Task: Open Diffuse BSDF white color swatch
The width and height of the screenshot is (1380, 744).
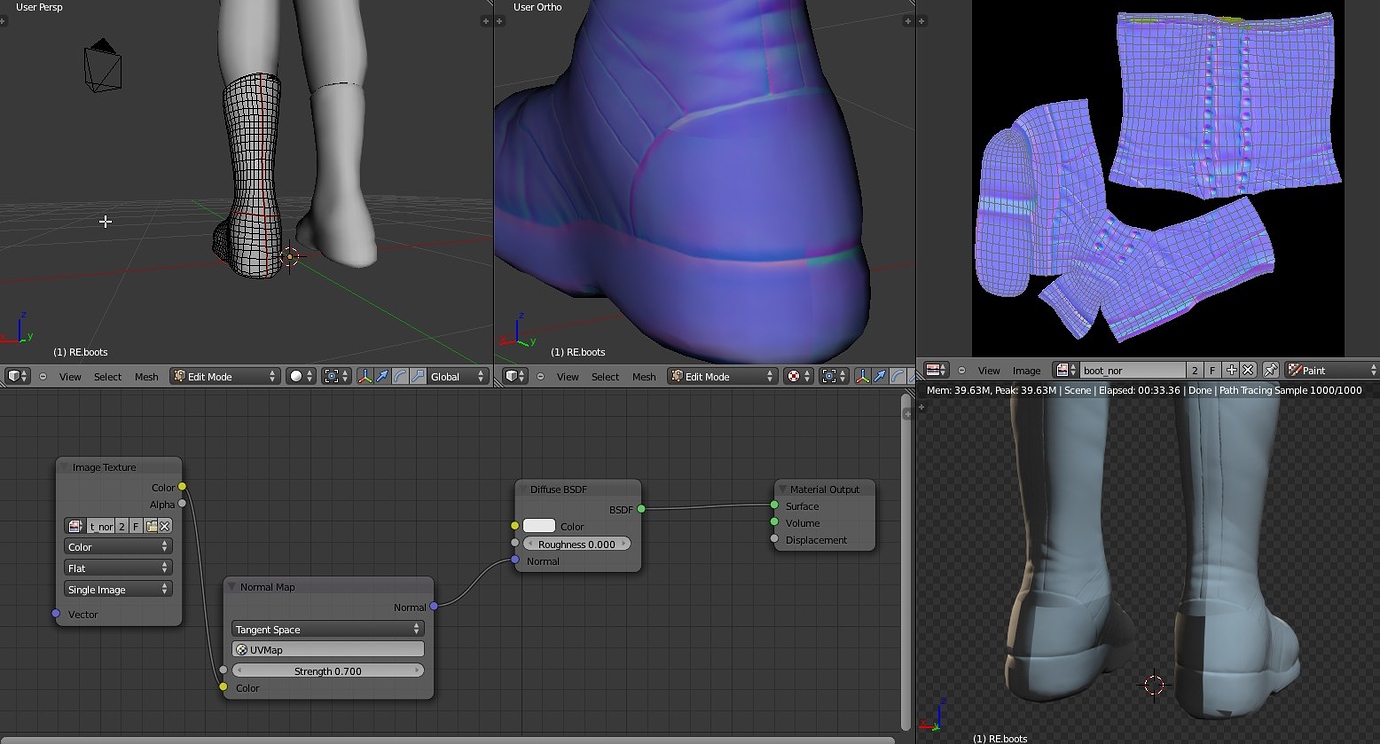Action: coord(539,526)
